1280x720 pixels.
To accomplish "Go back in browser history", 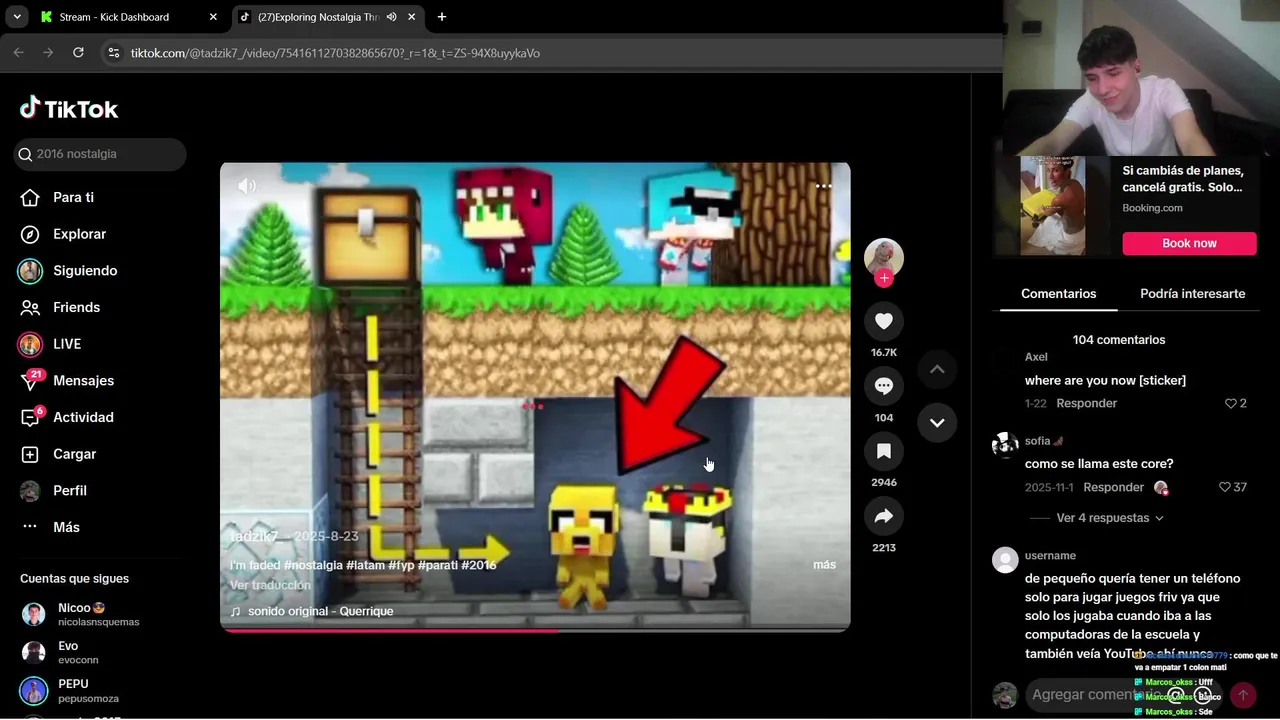I will (x=18, y=53).
